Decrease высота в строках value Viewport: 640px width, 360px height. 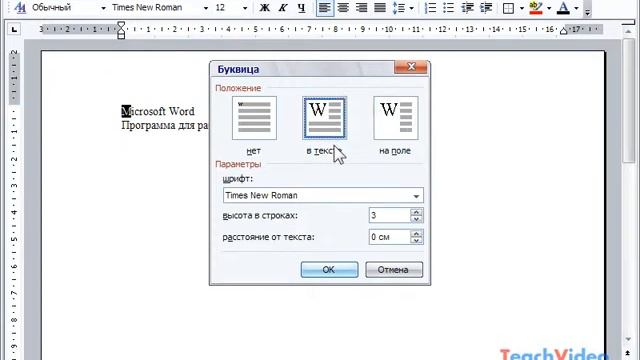click(416, 219)
